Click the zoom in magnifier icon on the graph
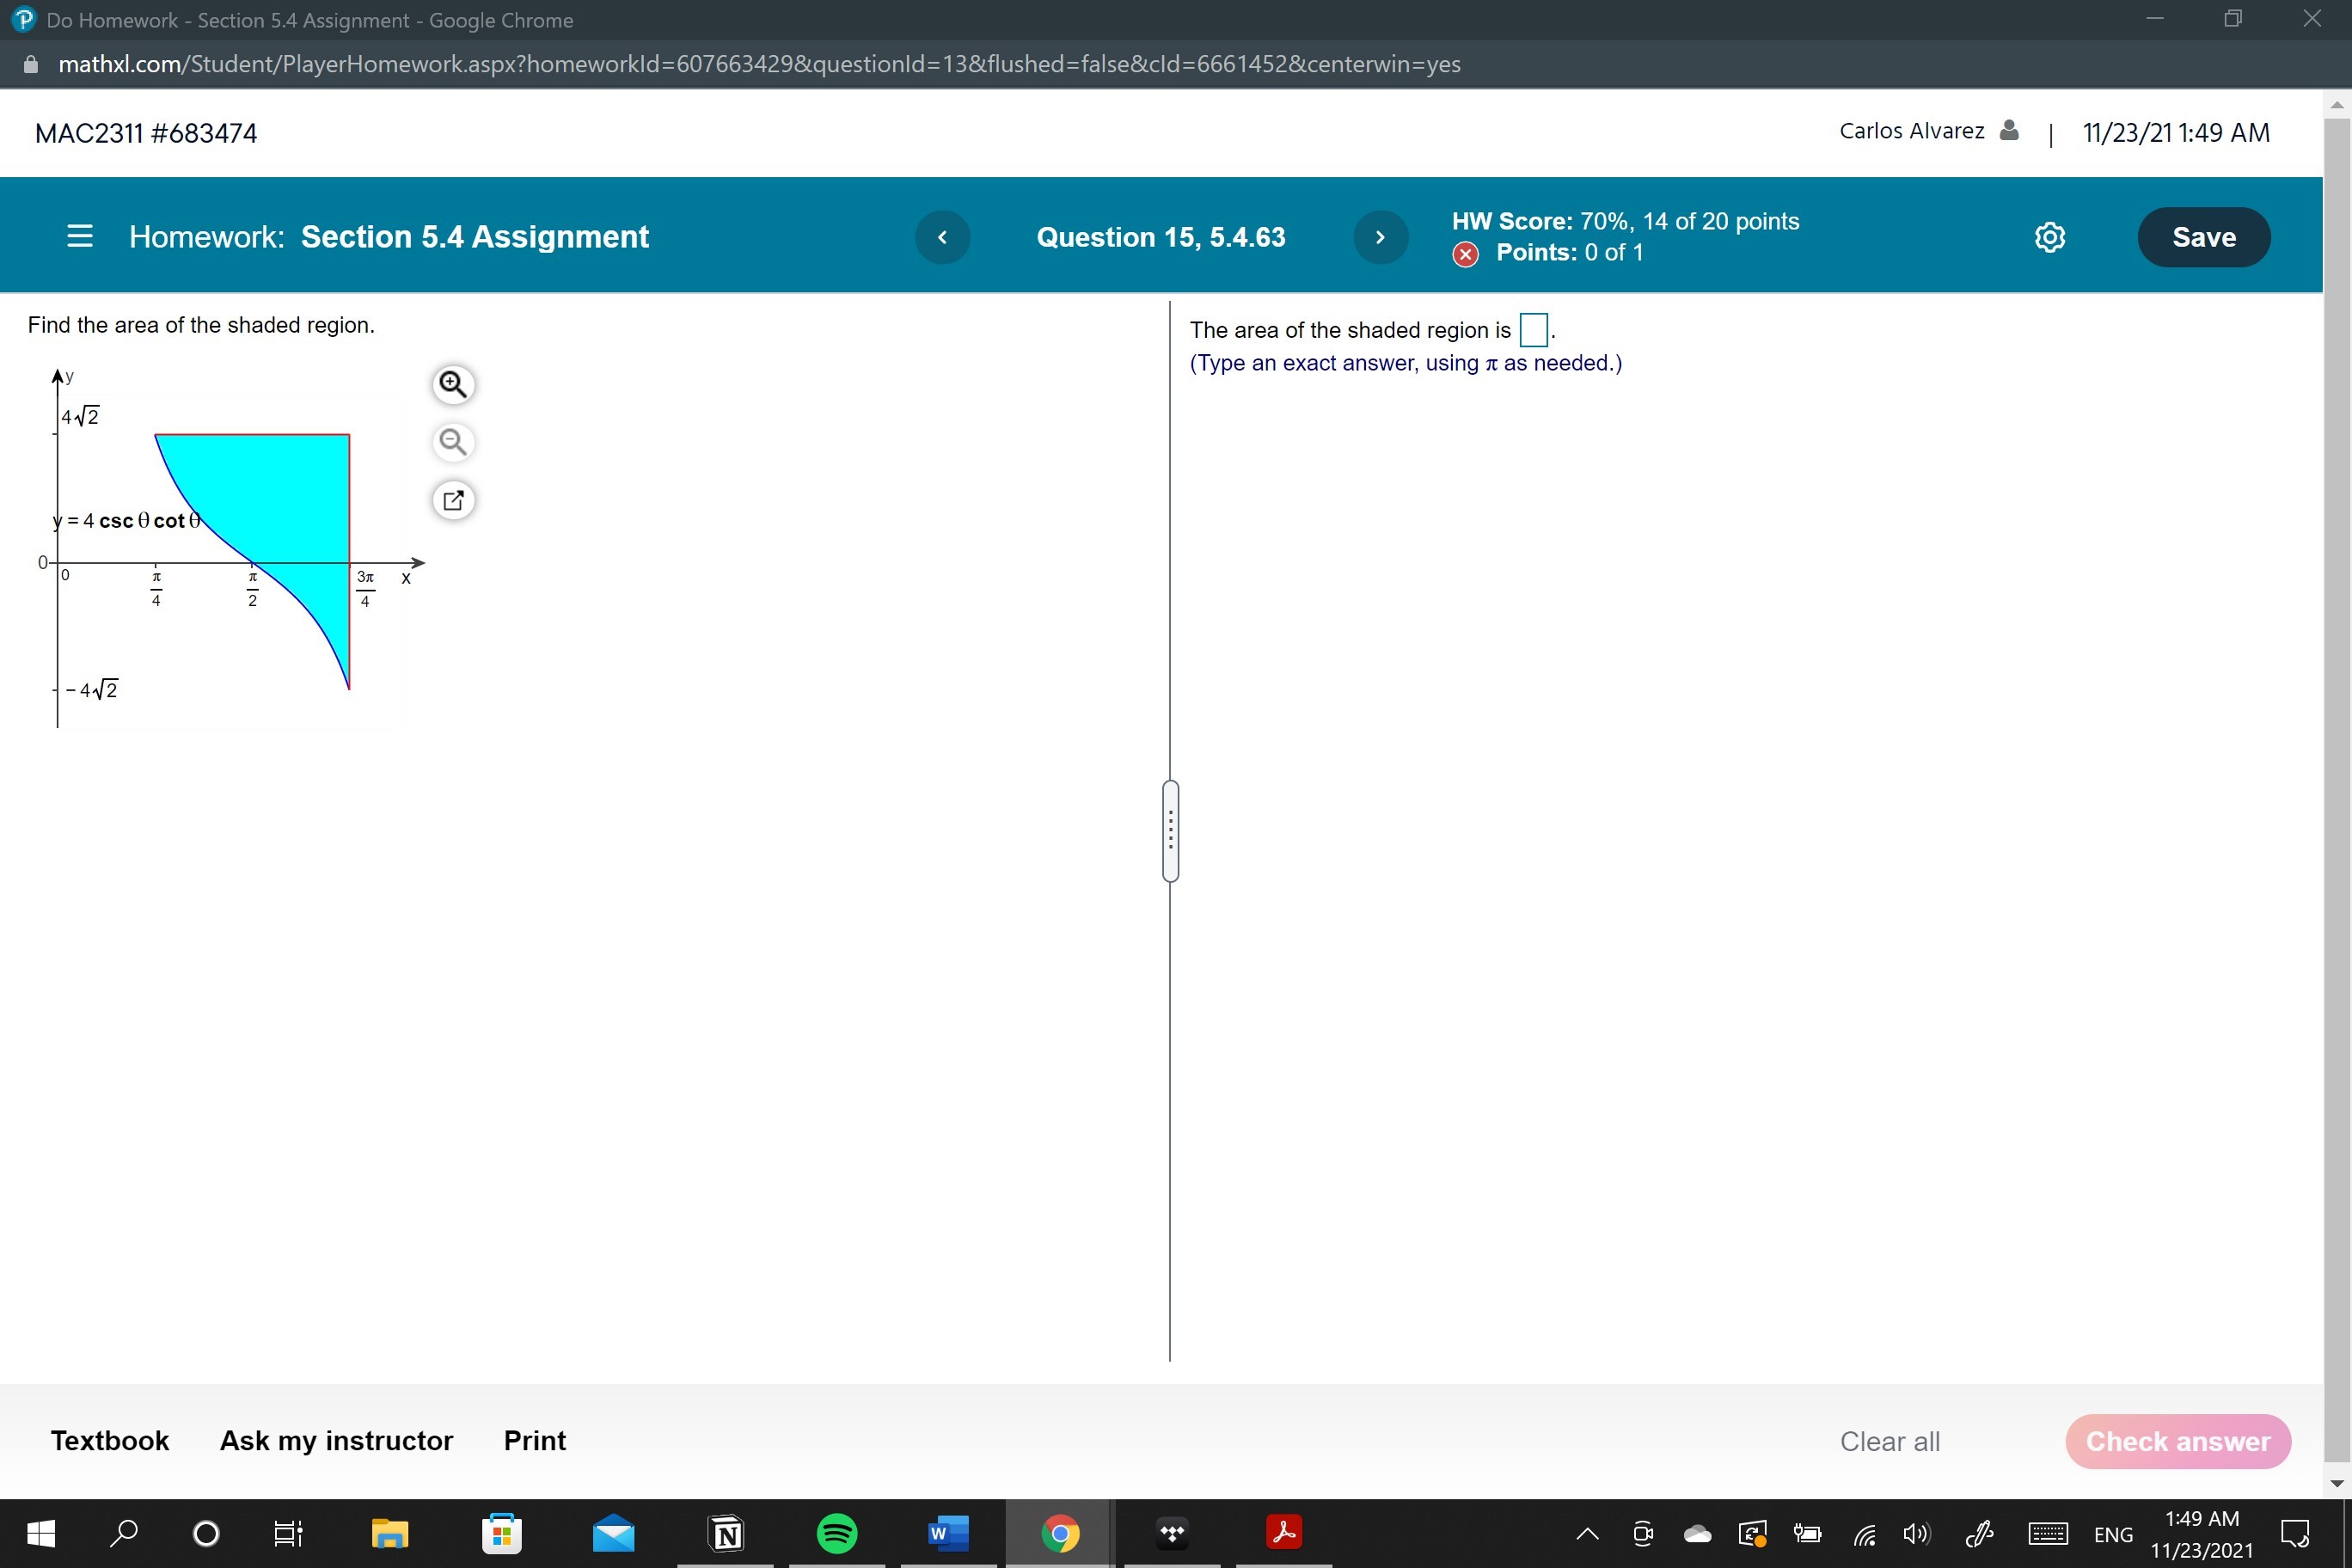Screen dimensions: 2352x1568 (x=453, y=384)
